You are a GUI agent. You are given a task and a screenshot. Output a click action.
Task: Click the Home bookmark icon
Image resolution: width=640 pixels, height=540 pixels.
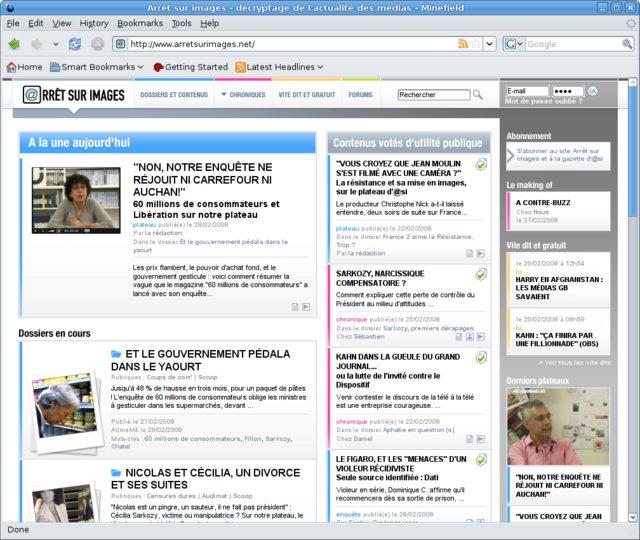(11, 67)
